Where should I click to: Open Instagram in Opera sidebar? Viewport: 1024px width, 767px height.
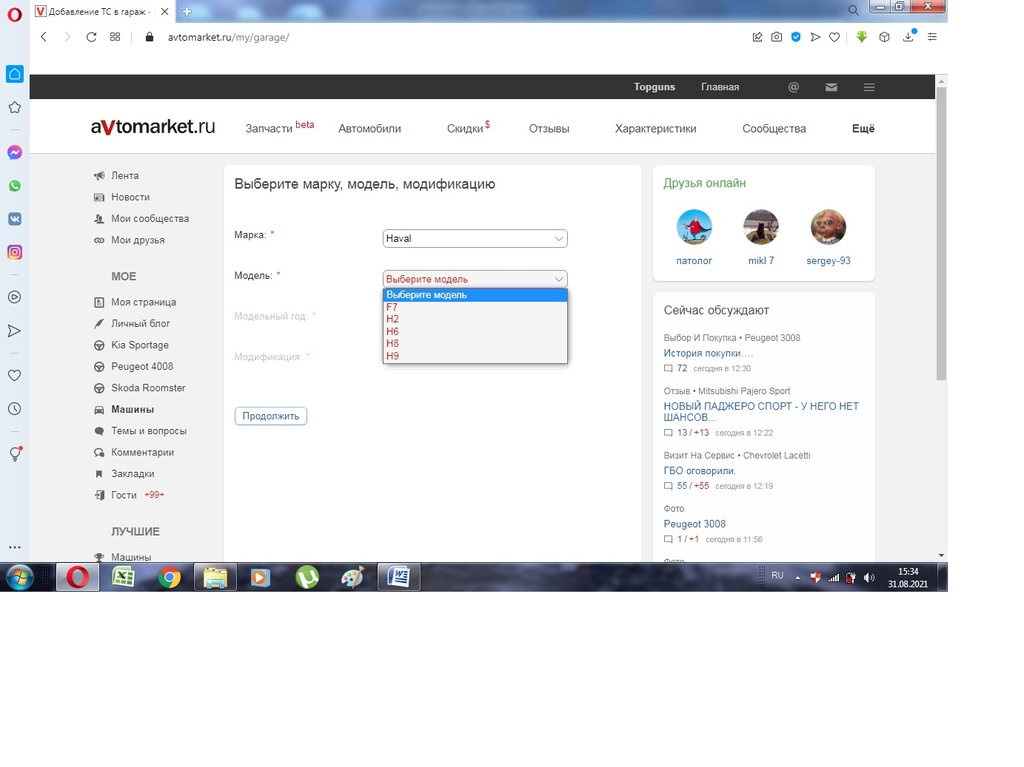(14, 252)
